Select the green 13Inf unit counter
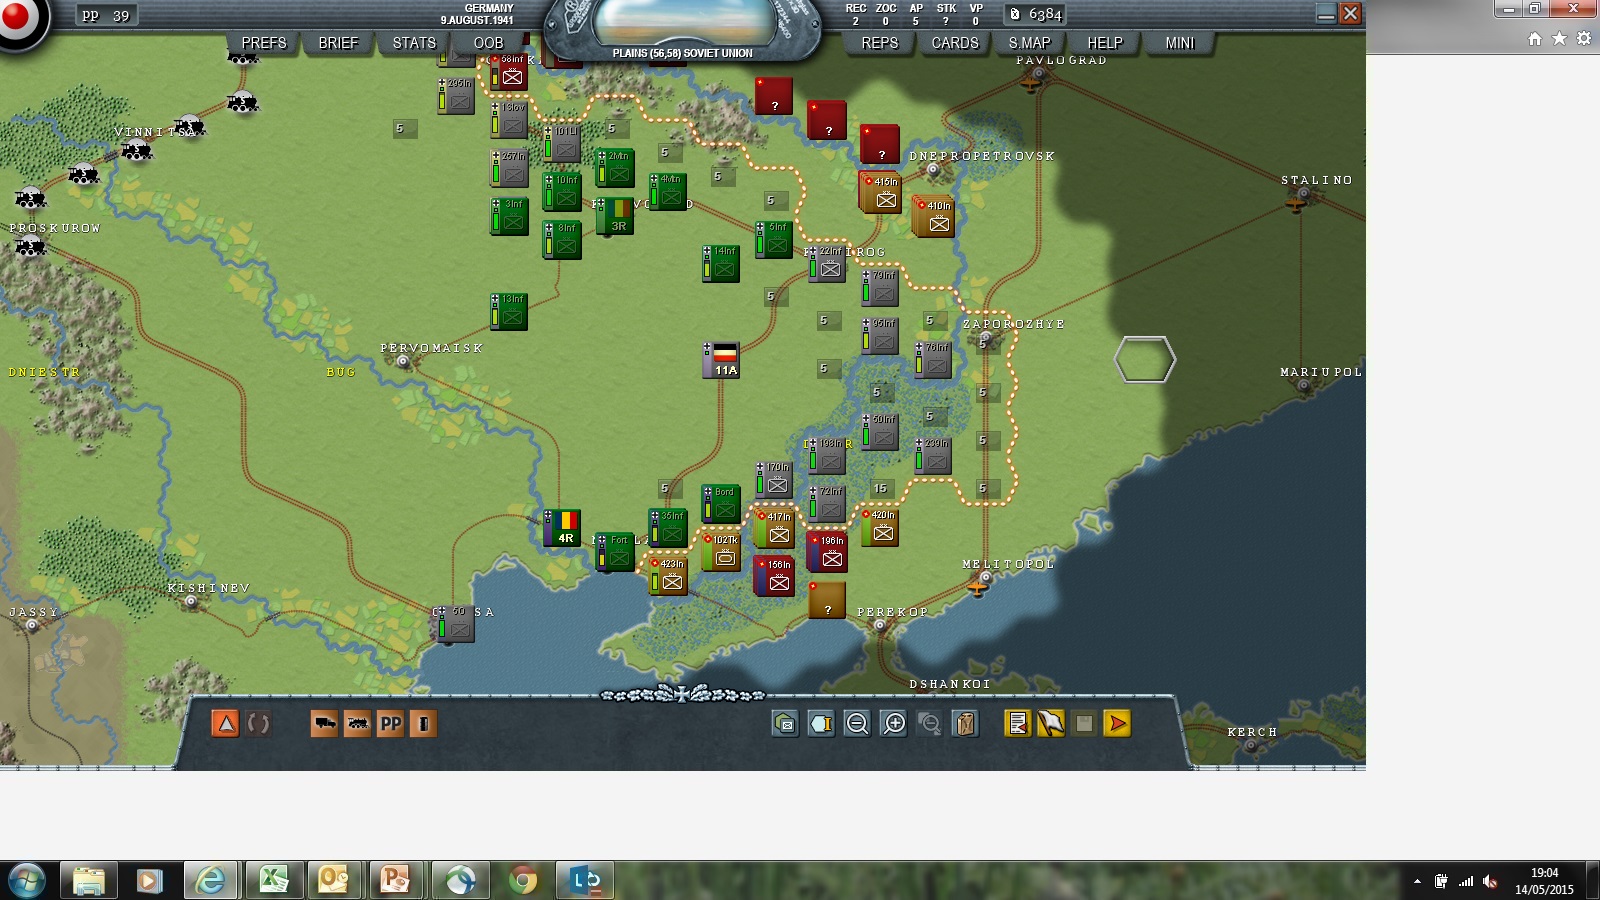Screen dimensions: 1600x900 click(509, 312)
